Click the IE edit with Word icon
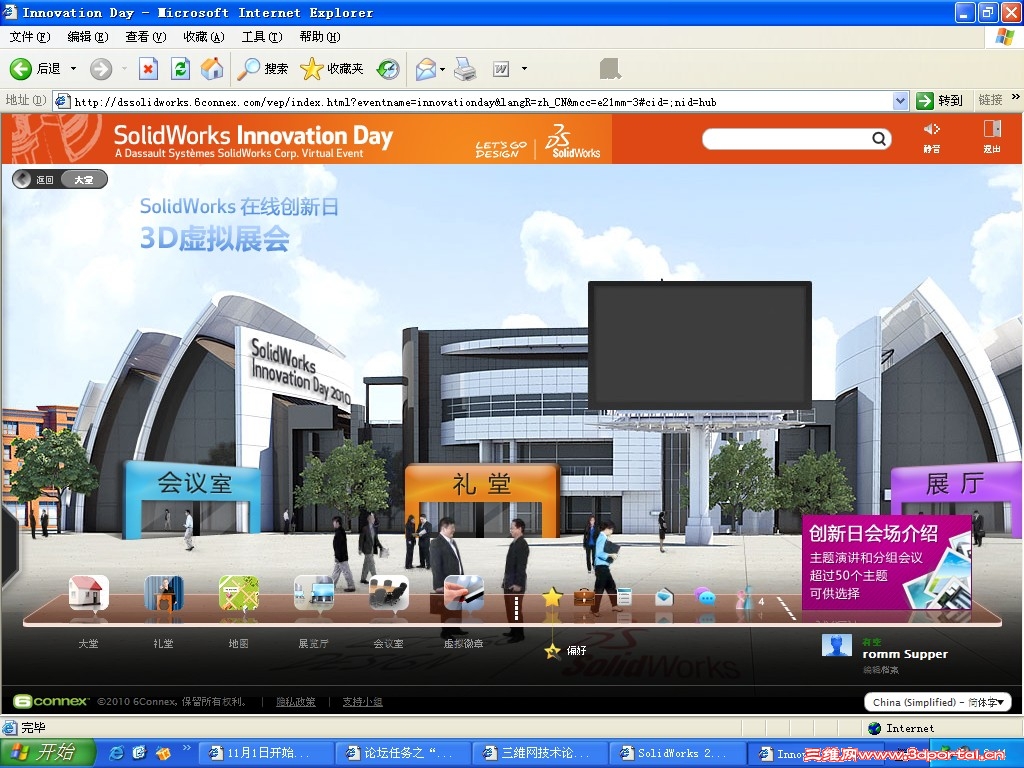Image resolution: width=1024 pixels, height=768 pixels. [501, 69]
